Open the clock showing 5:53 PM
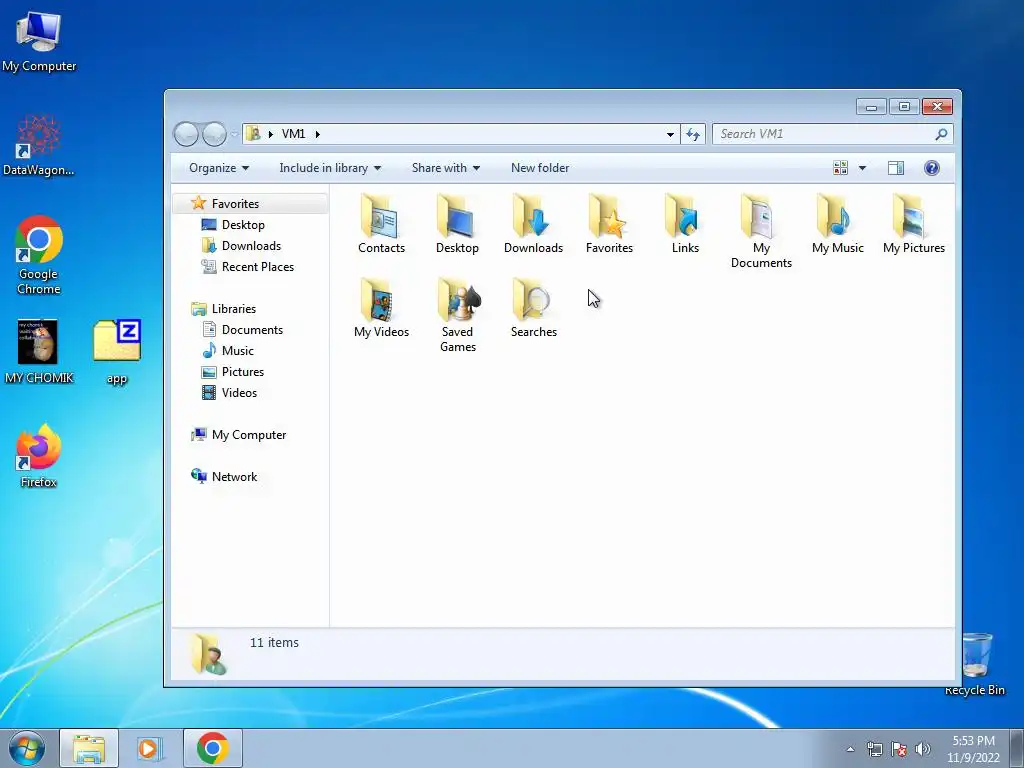1024x768 pixels. (x=973, y=749)
